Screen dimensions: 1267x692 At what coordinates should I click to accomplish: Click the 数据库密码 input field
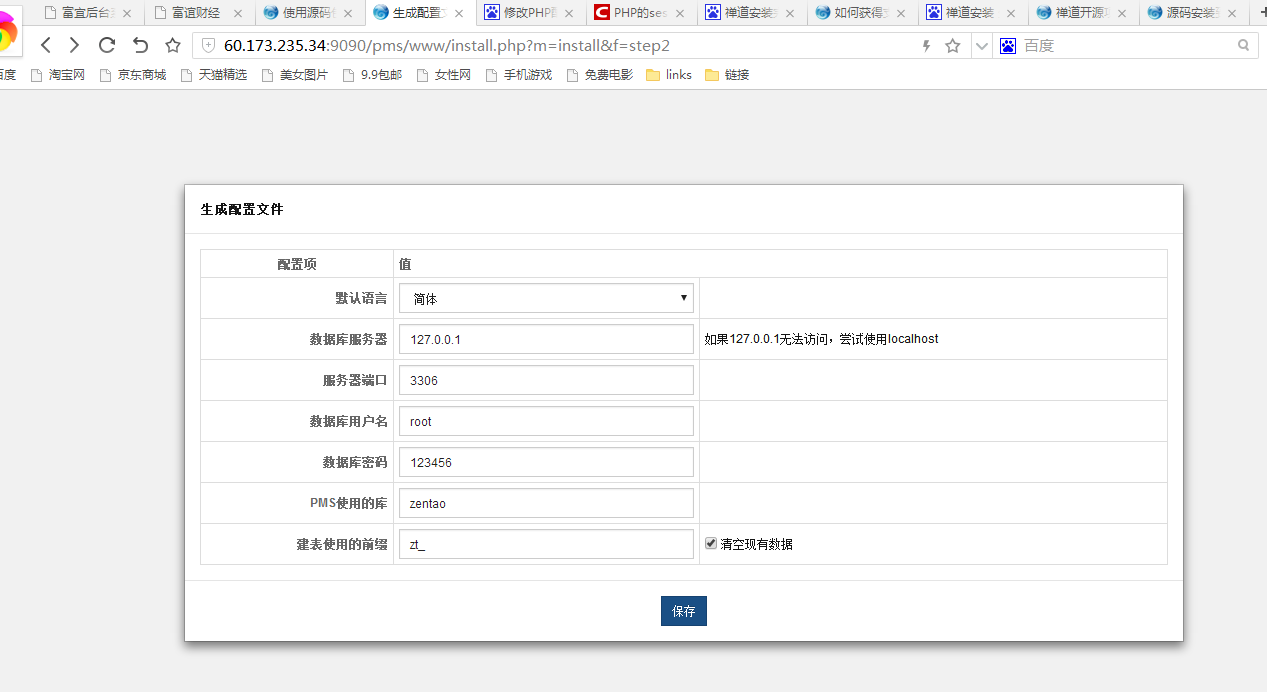546,462
